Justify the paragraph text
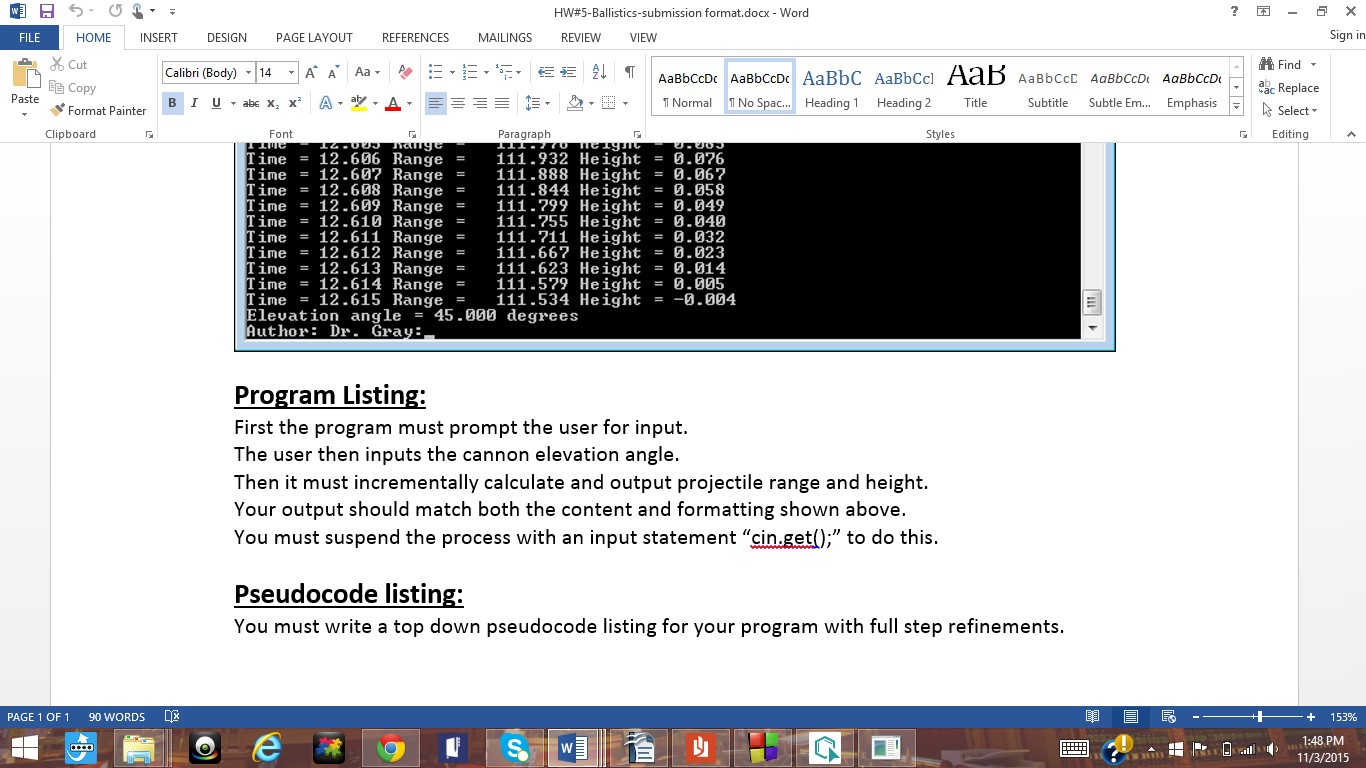 (502, 103)
